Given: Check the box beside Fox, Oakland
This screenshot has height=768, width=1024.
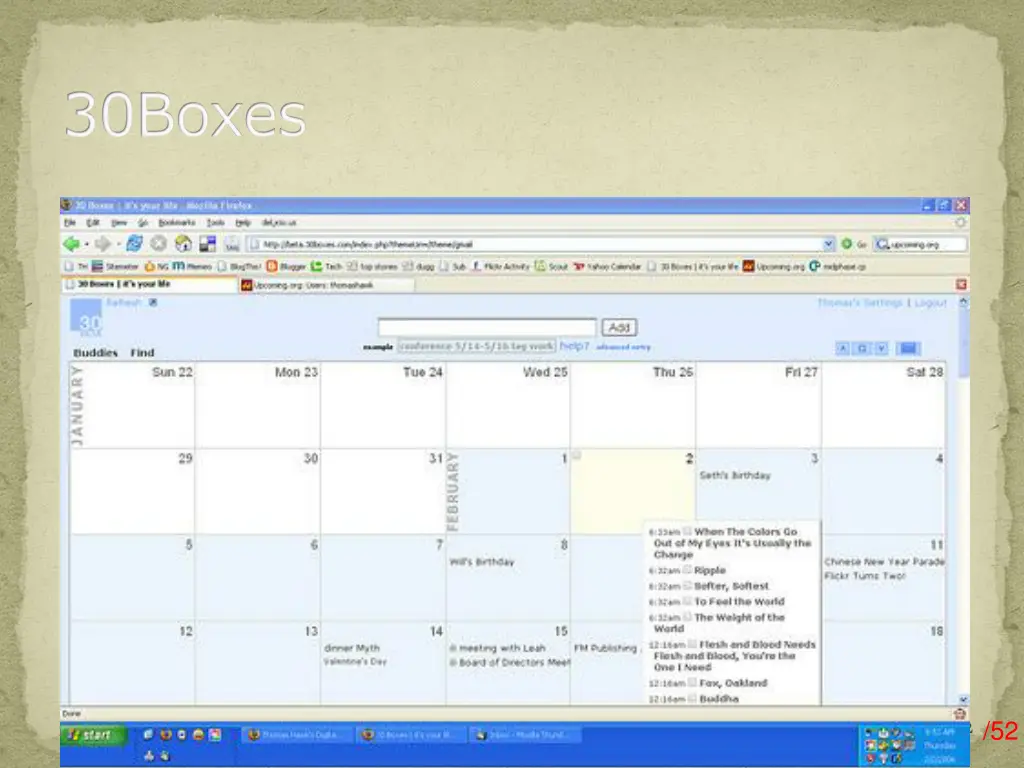Looking at the screenshot, I should (x=692, y=682).
